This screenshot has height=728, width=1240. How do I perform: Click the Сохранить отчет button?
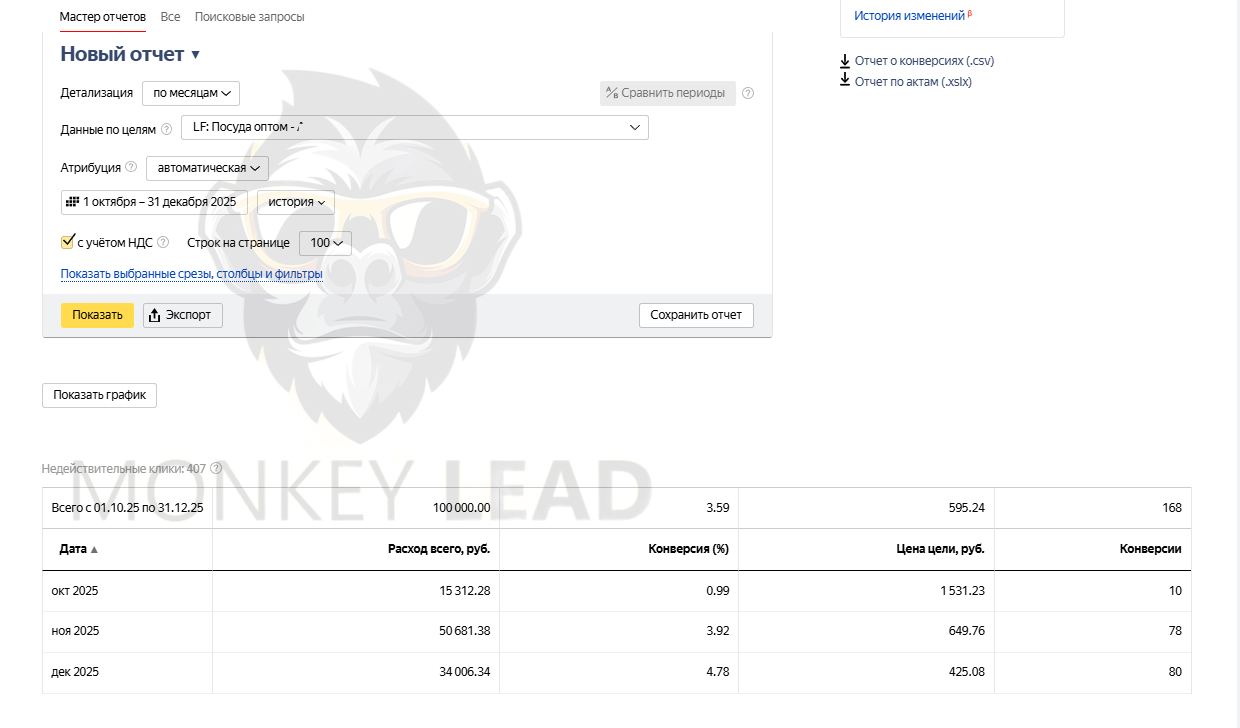tap(695, 315)
